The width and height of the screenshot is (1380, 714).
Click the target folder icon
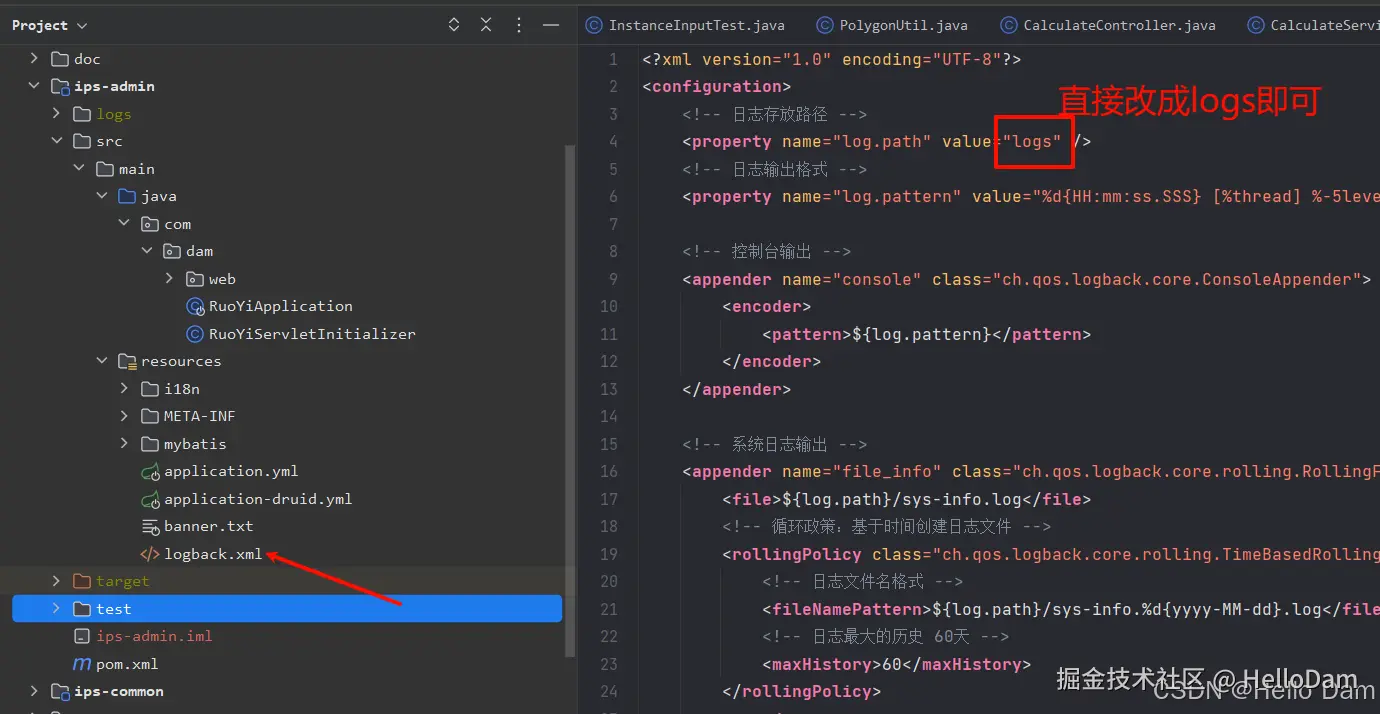(x=82, y=581)
